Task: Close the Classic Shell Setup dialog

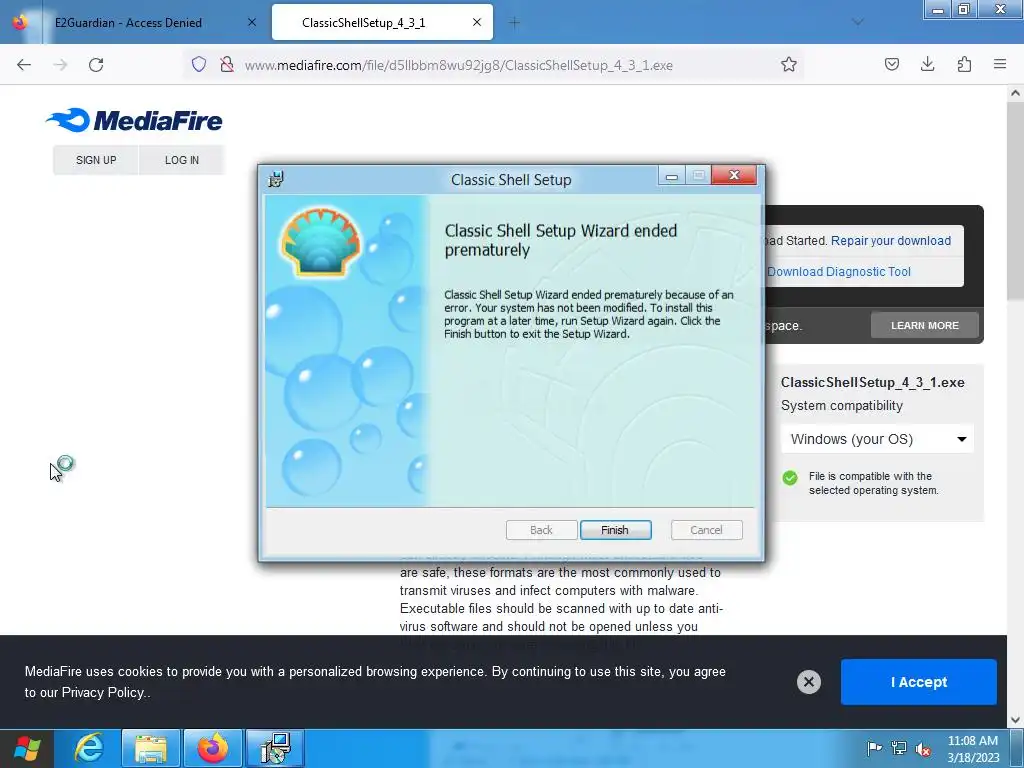Action: point(734,175)
